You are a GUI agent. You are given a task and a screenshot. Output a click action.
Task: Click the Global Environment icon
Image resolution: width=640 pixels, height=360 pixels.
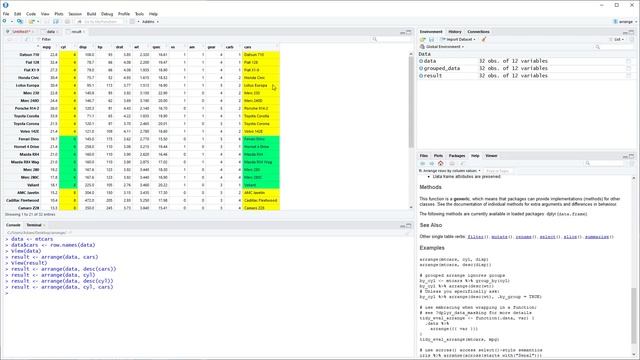click(422, 47)
